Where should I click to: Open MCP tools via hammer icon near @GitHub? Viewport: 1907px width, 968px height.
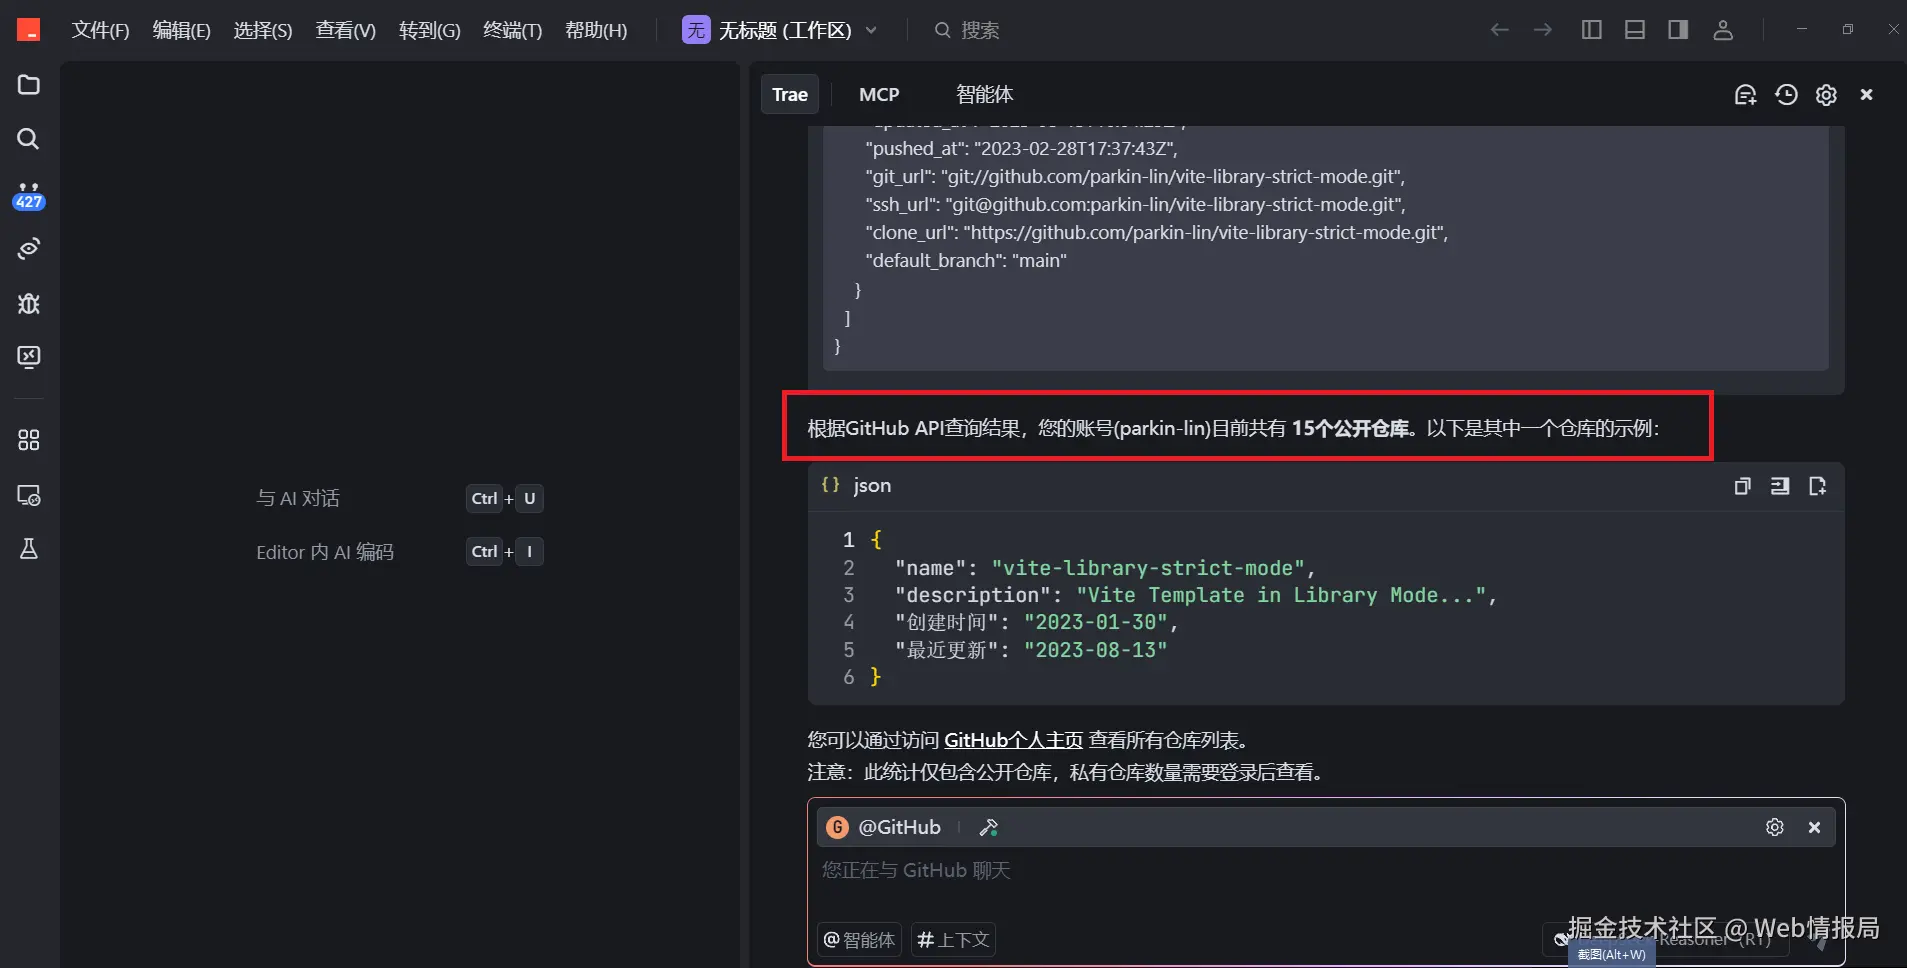tap(988, 827)
